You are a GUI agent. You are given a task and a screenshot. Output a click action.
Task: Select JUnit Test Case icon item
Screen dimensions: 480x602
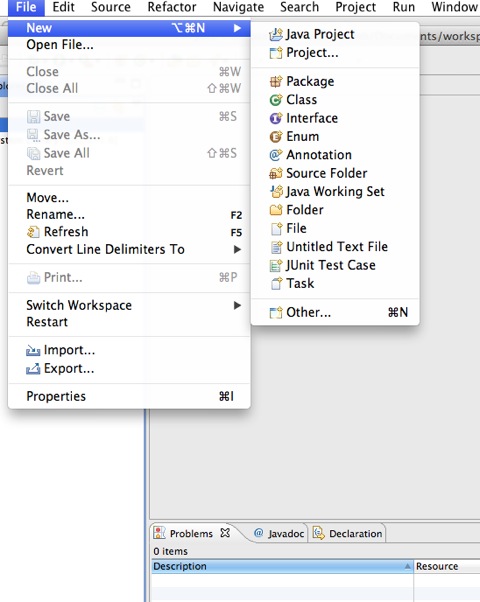point(276,265)
